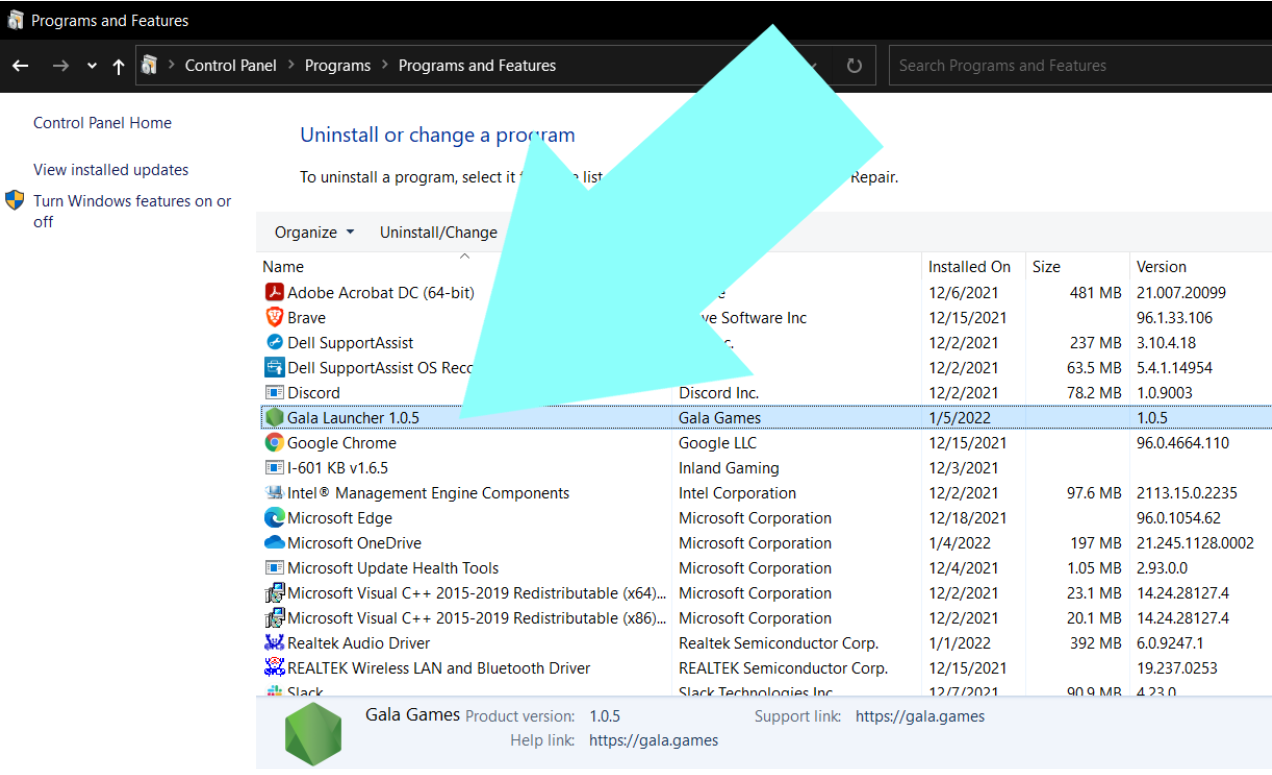Click the Visual C++ Redistributable (x64) icon
1272x775 pixels.
274,593
